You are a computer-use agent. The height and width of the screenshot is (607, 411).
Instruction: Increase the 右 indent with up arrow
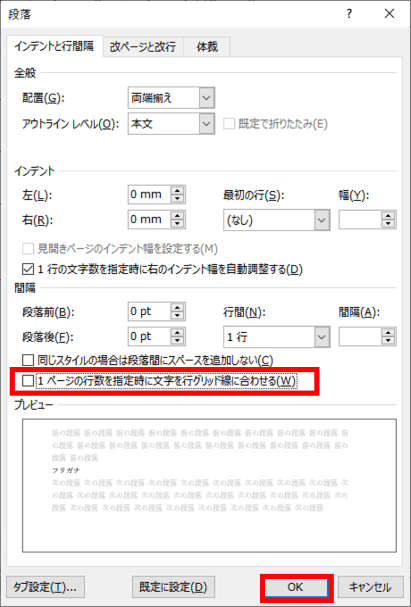tap(178, 215)
